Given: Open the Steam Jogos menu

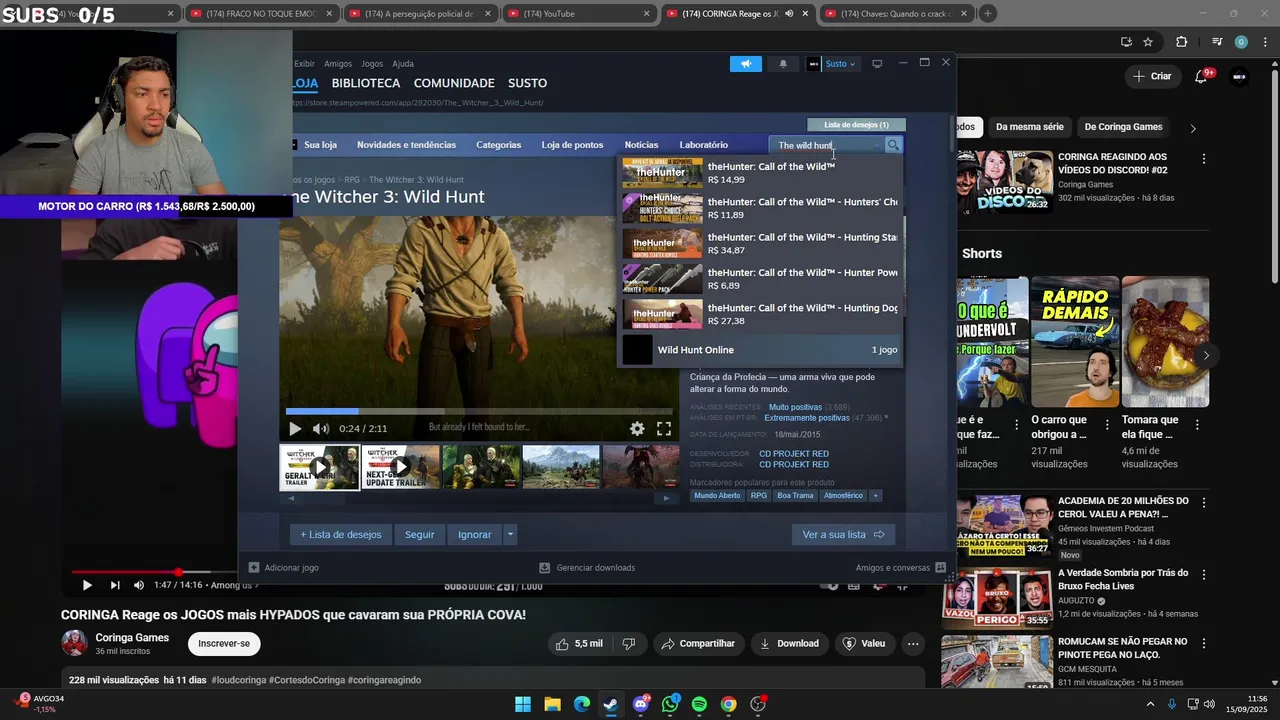Looking at the screenshot, I should (372, 64).
